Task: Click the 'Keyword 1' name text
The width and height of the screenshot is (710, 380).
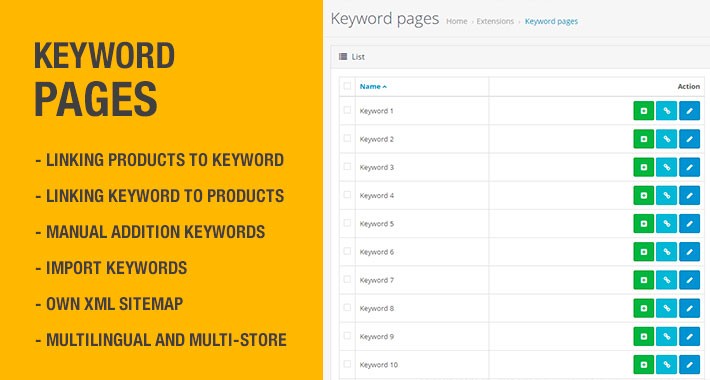Action: coord(376,111)
